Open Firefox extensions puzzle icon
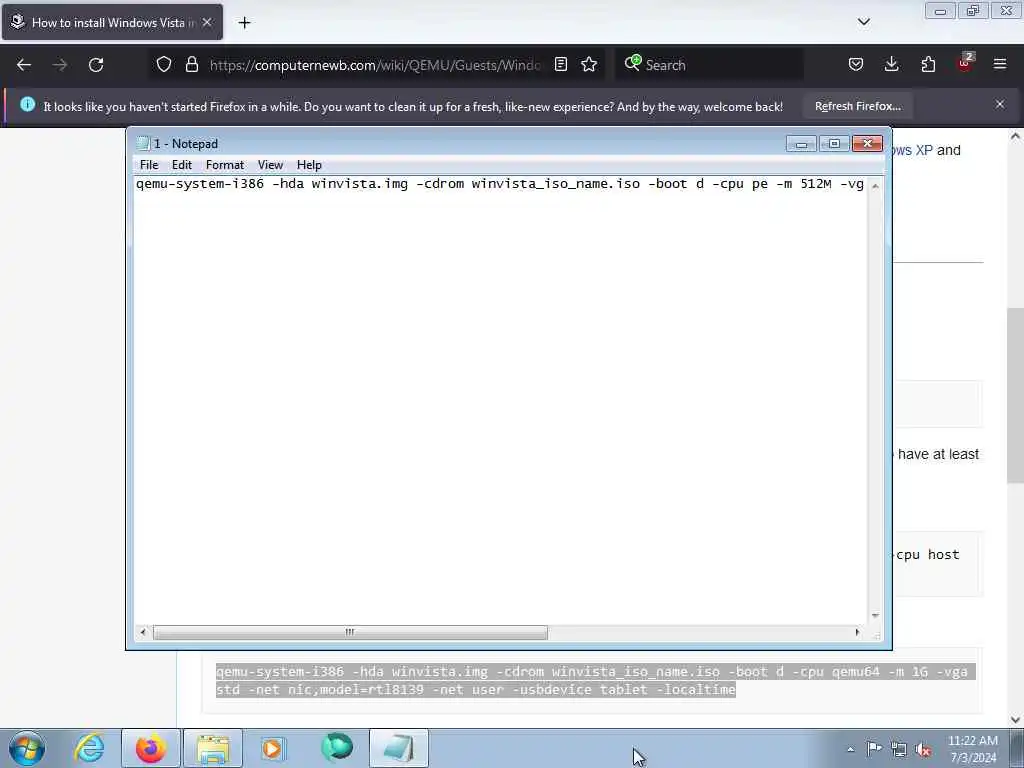This screenshot has height=768, width=1024. click(928, 64)
